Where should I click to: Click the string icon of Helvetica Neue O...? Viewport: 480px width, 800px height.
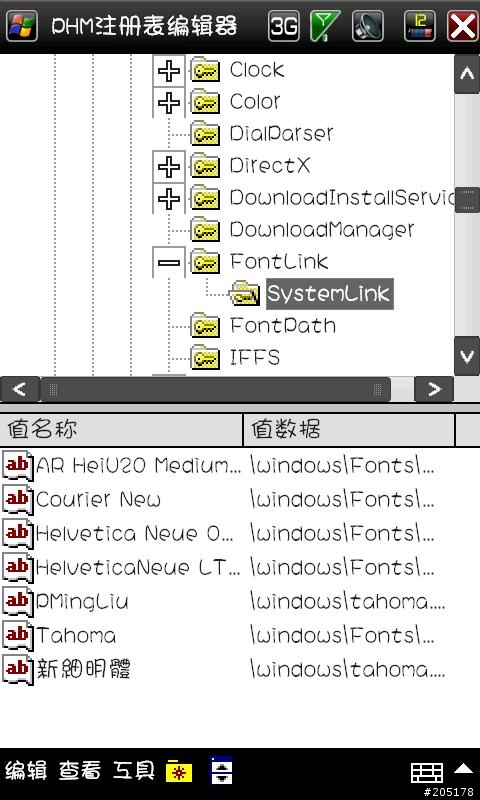(18, 533)
